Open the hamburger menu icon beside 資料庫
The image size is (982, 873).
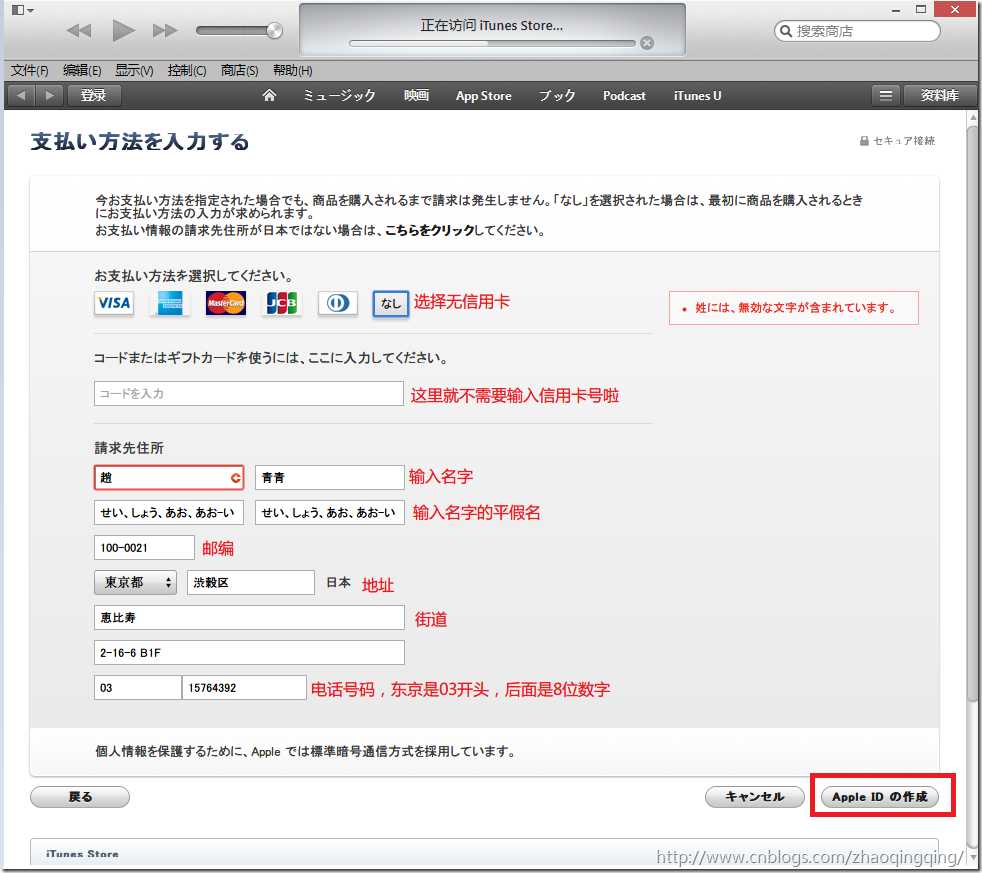[x=886, y=95]
